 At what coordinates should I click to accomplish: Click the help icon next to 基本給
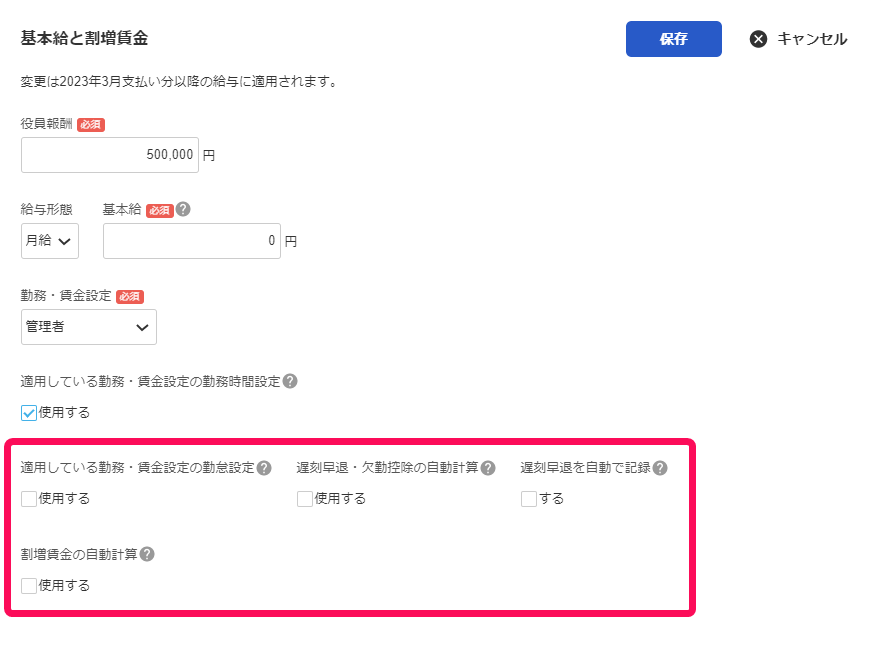pos(183,209)
